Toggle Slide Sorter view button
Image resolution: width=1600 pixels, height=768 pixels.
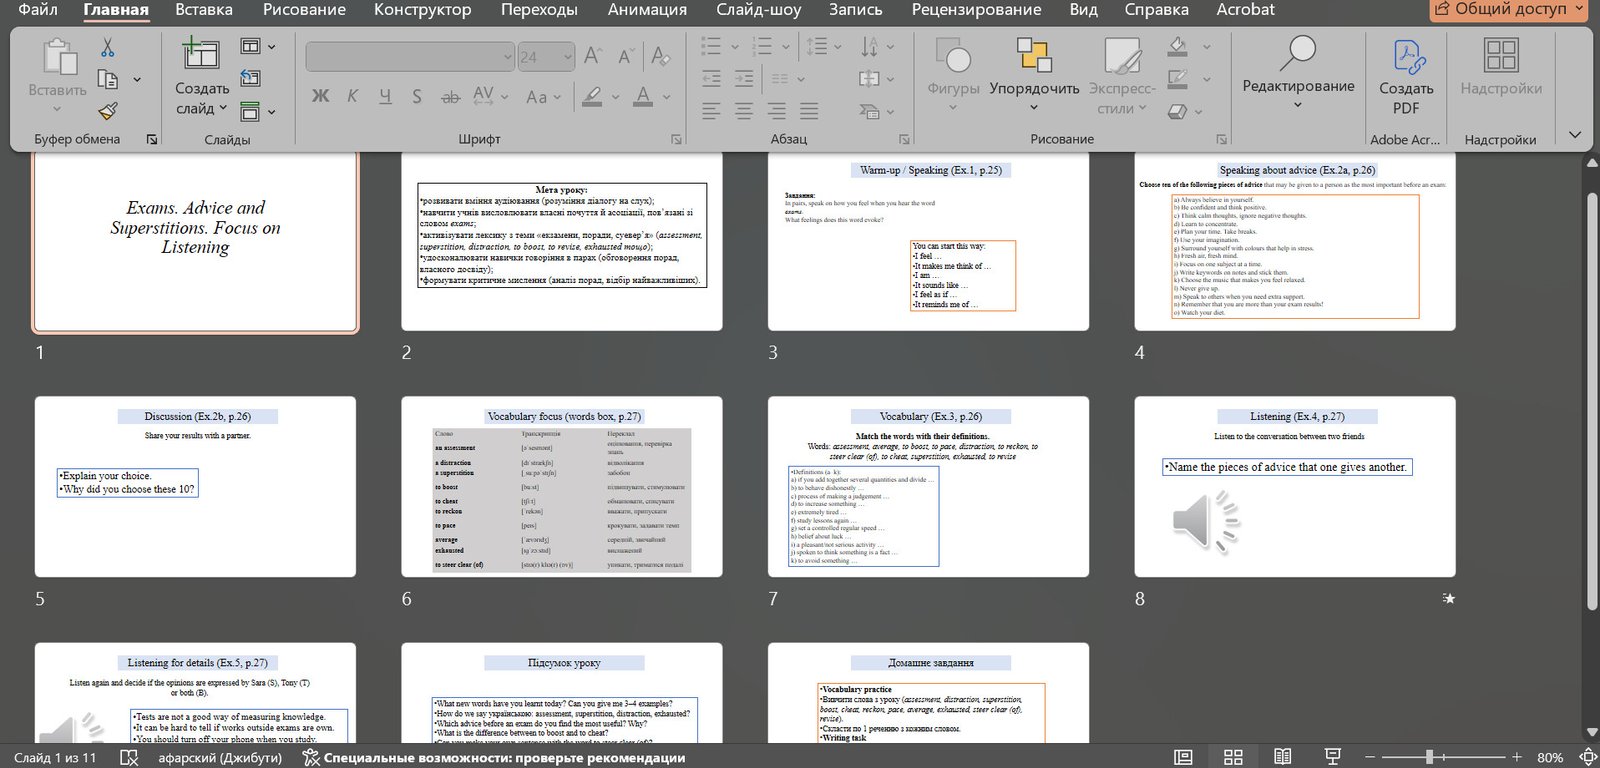[x=1233, y=757]
